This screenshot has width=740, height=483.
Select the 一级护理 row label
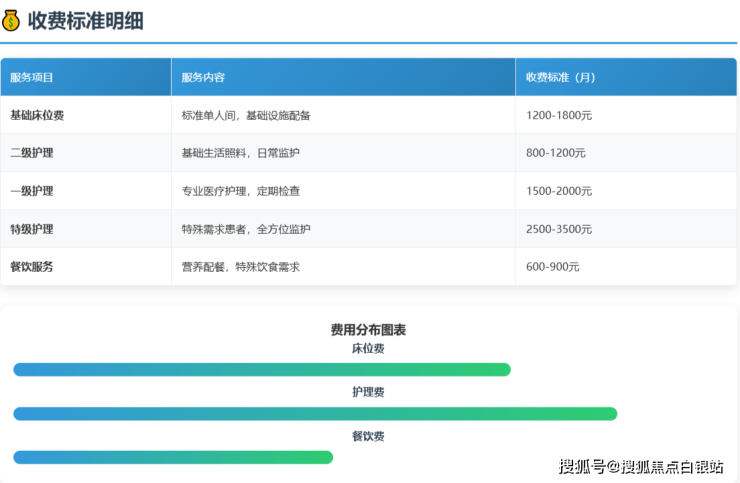click(32, 191)
